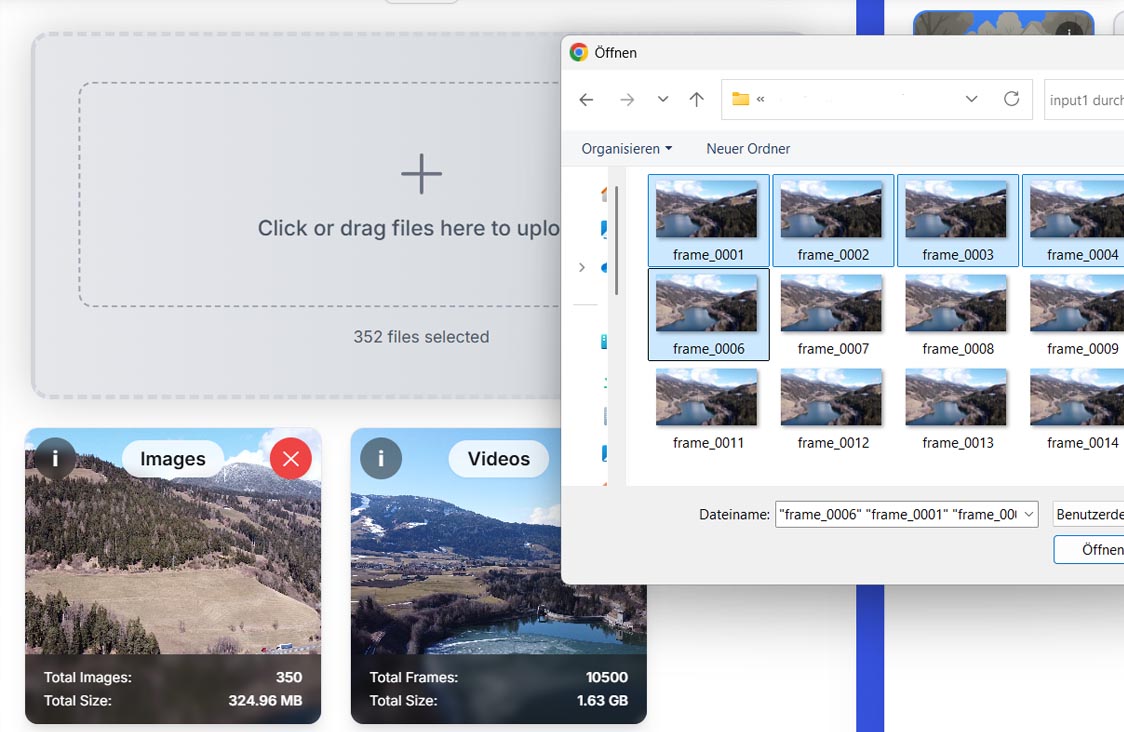The image size is (1124, 732).
Task: Navigate back in the file dialog
Action: coord(586,99)
